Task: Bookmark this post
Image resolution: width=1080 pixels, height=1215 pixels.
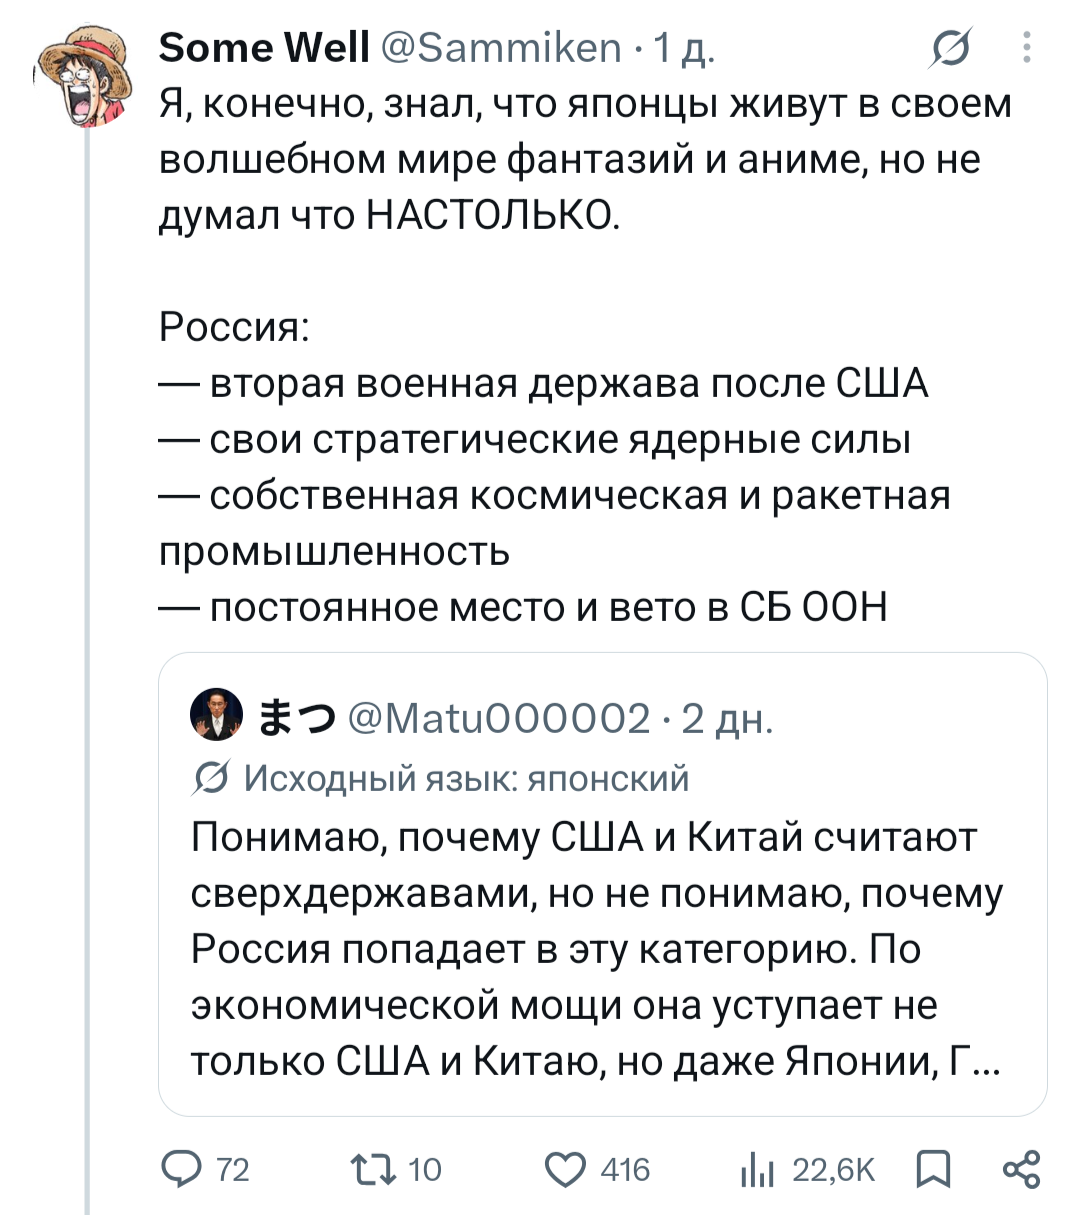Action: pos(933,1169)
